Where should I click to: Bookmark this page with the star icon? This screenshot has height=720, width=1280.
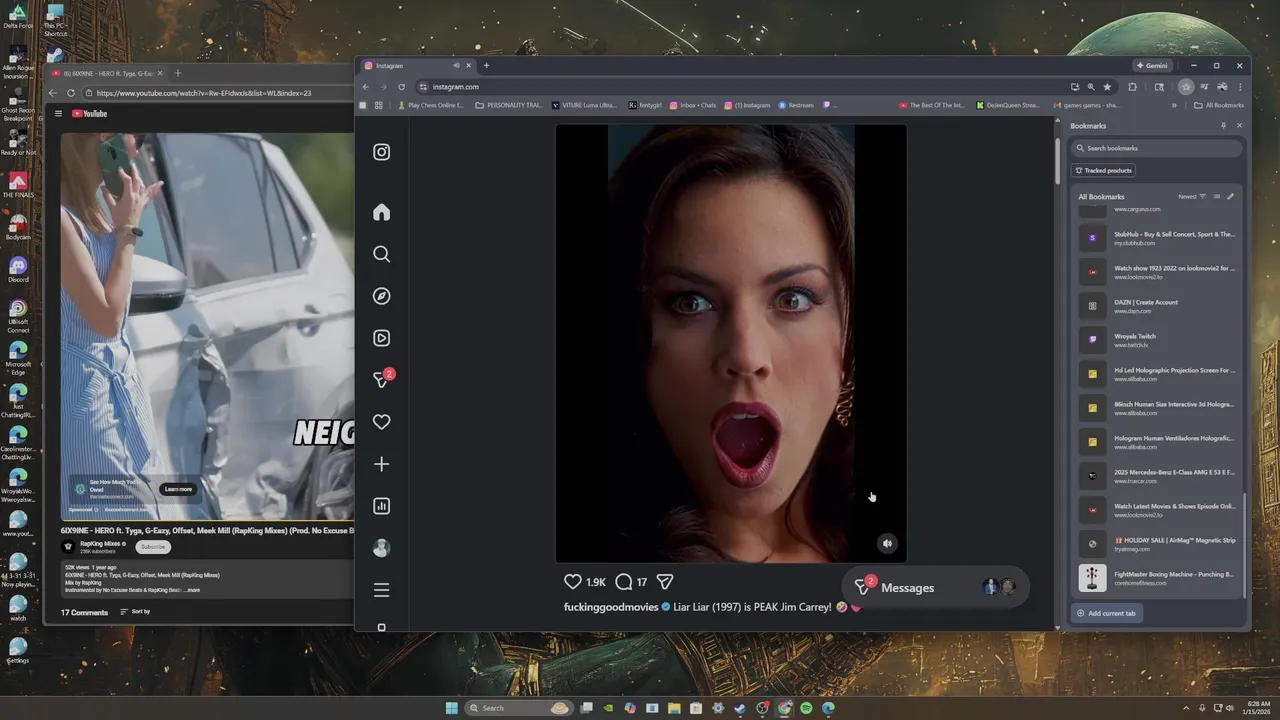[1107, 87]
